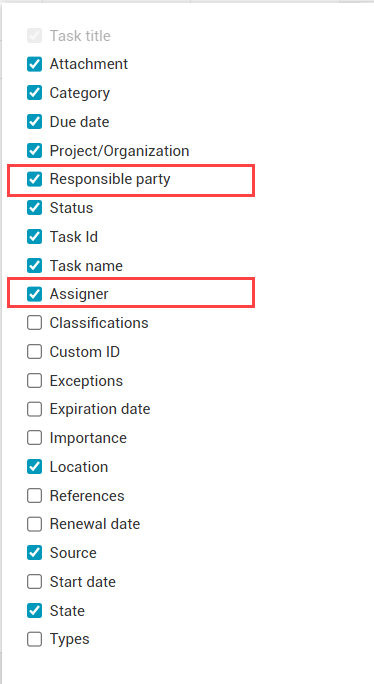
Task: Enable the Types checkbox
Action: point(34,639)
